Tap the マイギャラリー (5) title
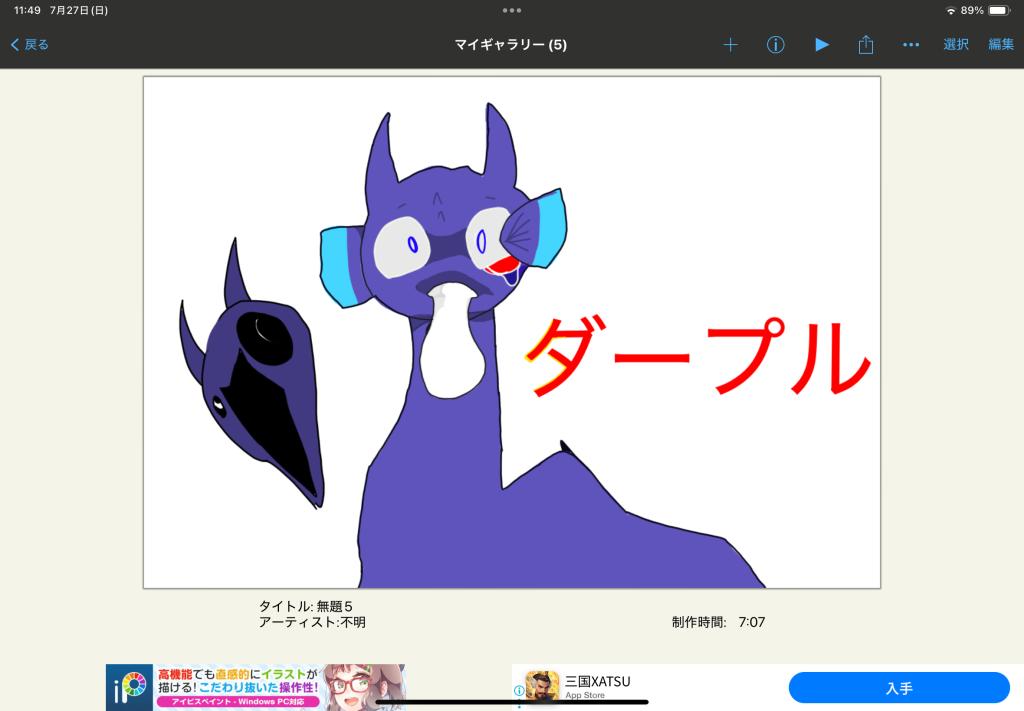1024x711 pixels. tap(510, 45)
